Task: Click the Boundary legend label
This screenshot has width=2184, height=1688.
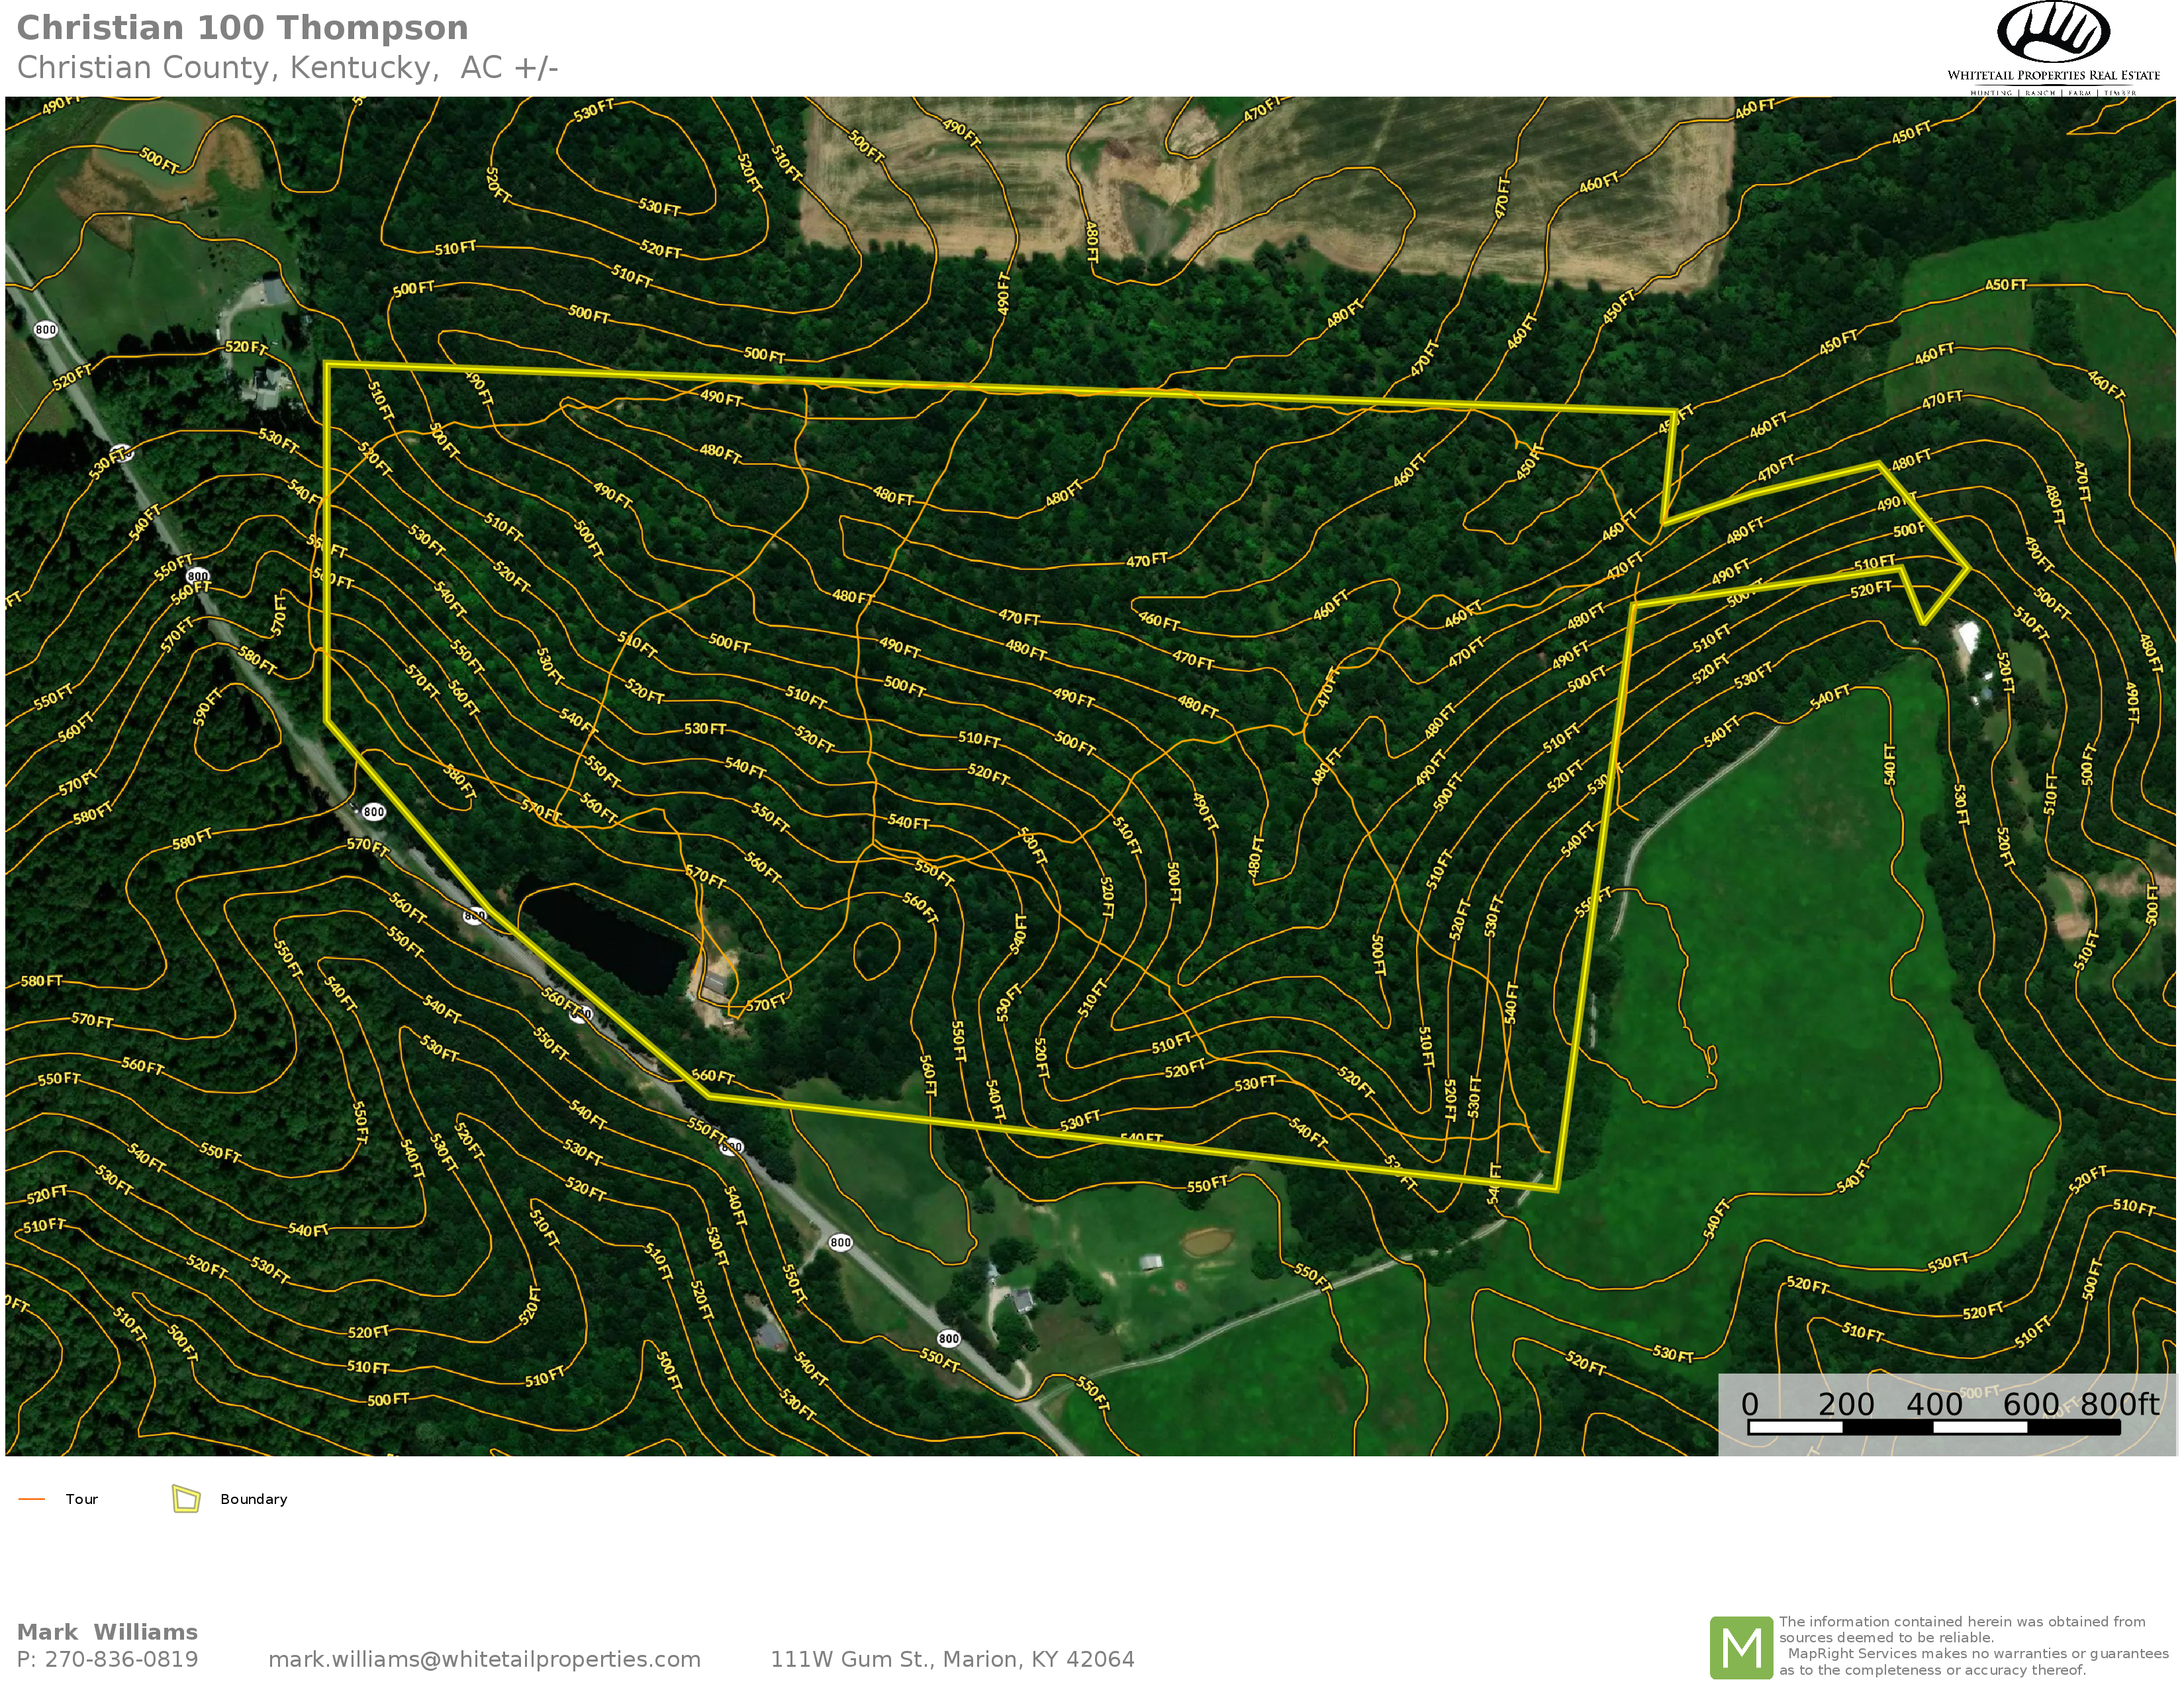Action: 254,1498
